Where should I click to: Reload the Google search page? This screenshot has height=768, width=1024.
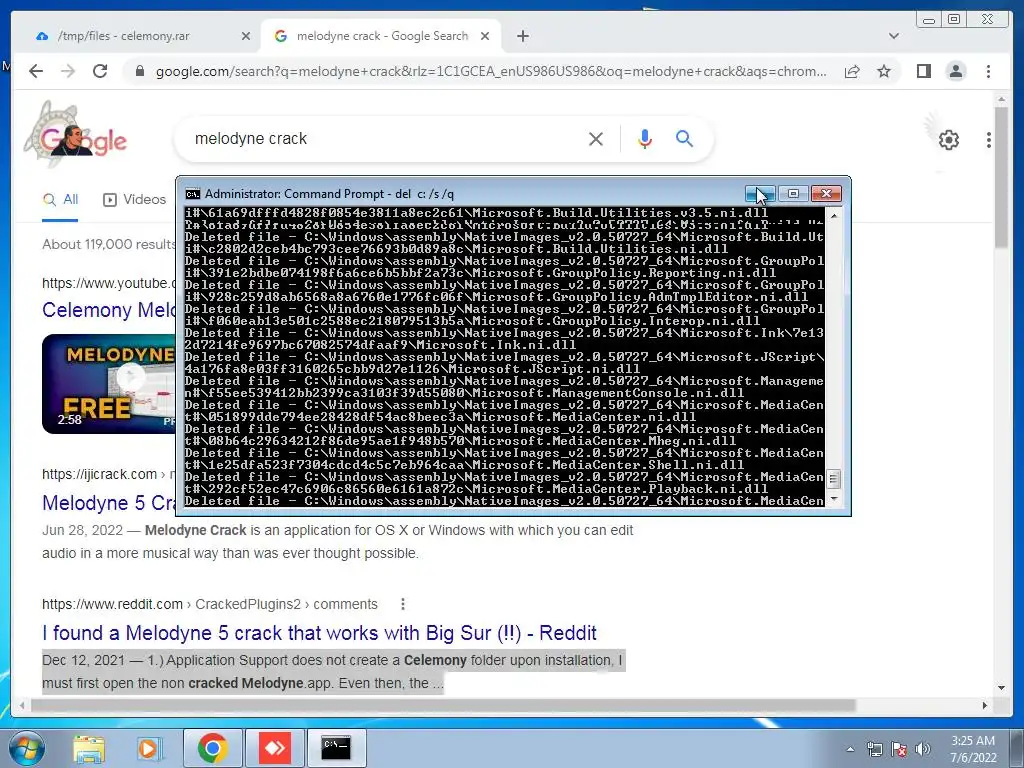(x=100, y=71)
